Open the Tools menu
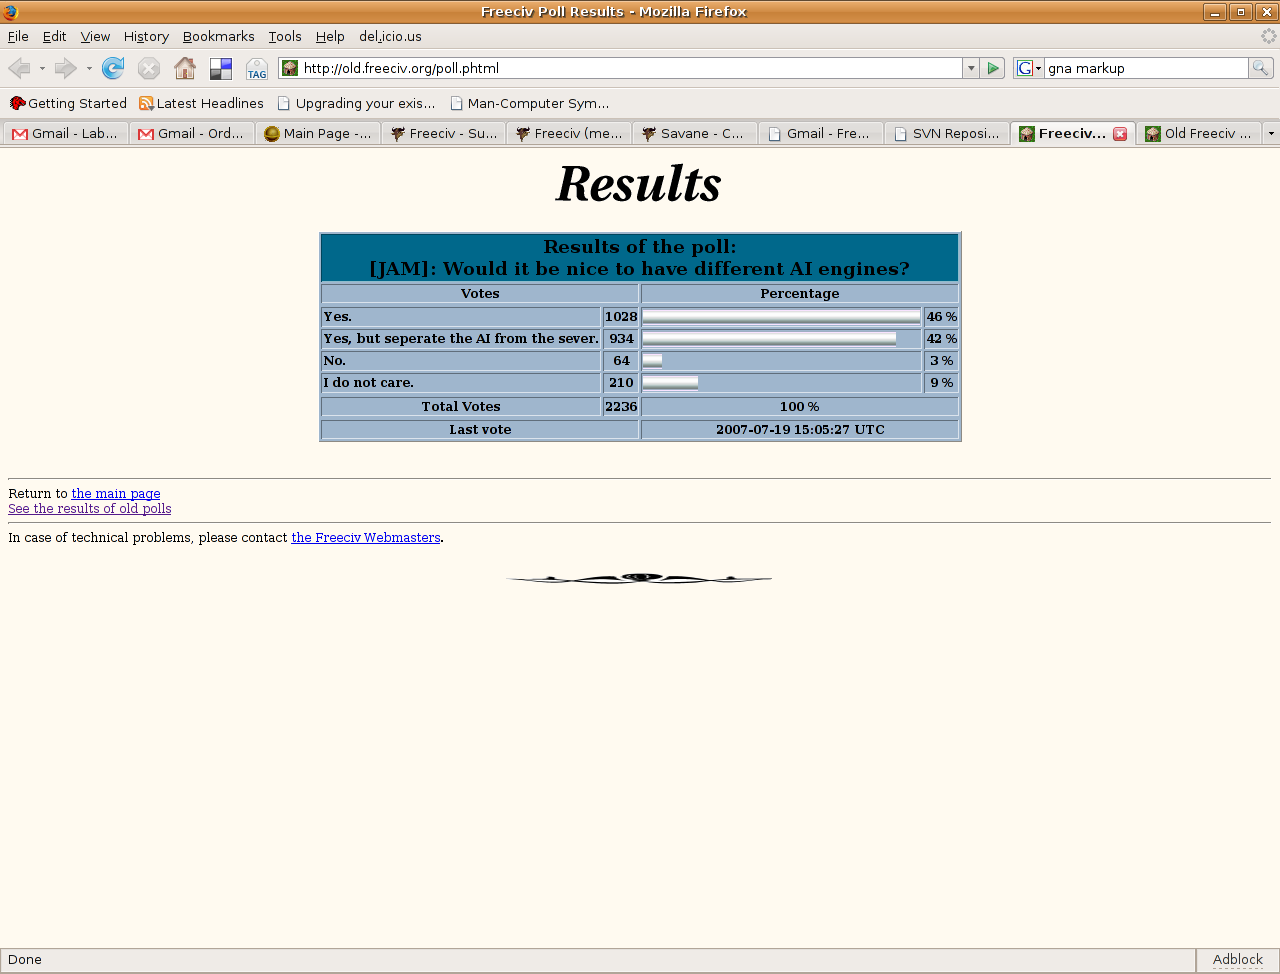 [x=285, y=36]
